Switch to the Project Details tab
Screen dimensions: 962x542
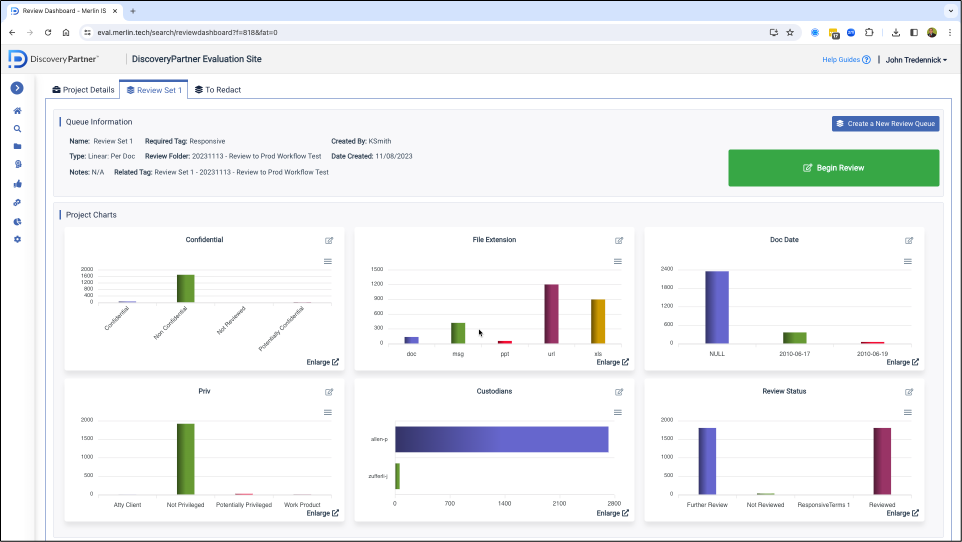(83, 90)
